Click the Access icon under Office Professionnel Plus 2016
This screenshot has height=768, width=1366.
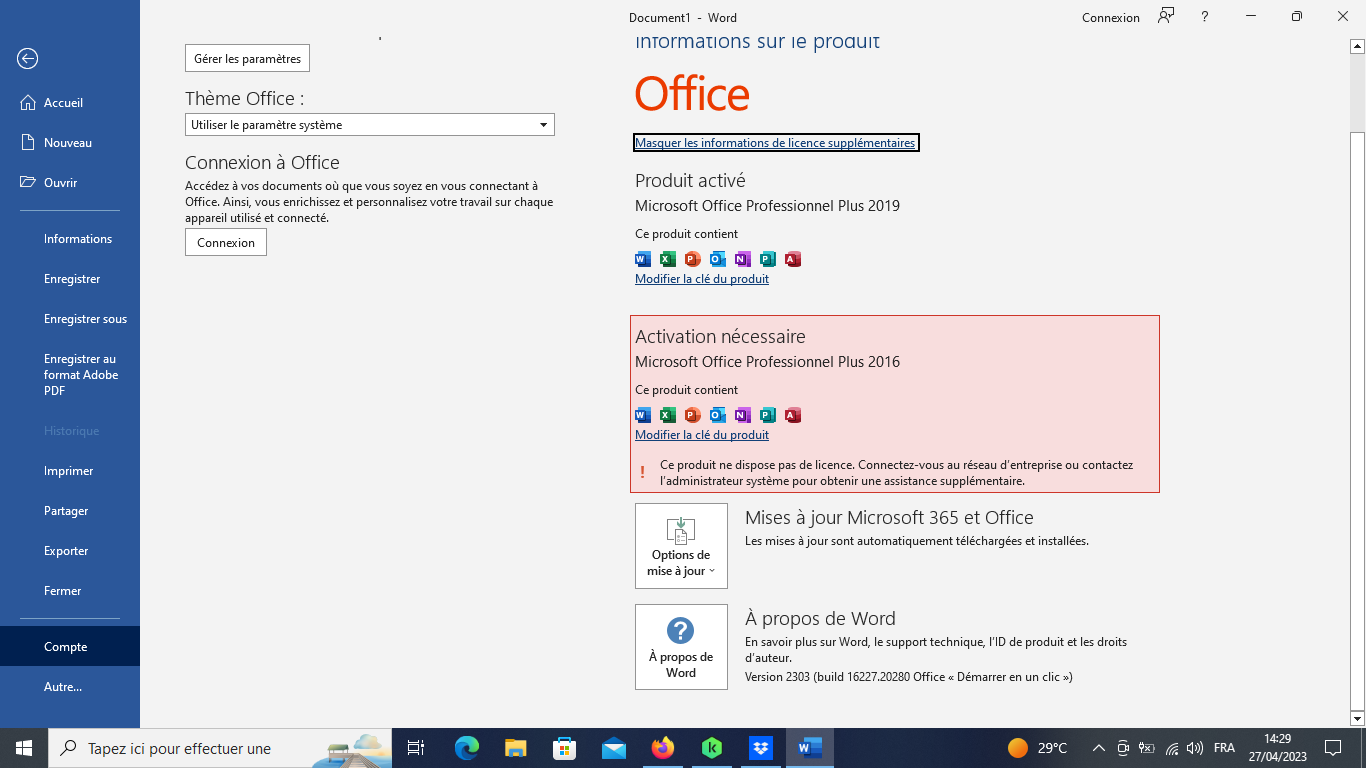click(x=793, y=415)
